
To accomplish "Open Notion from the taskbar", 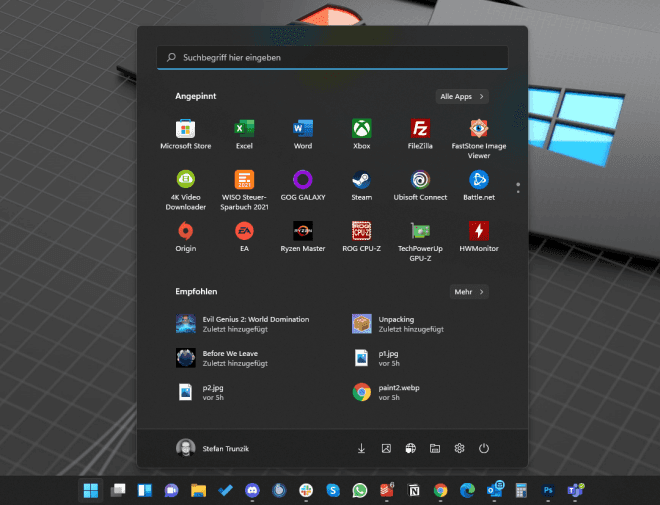I will pos(414,490).
